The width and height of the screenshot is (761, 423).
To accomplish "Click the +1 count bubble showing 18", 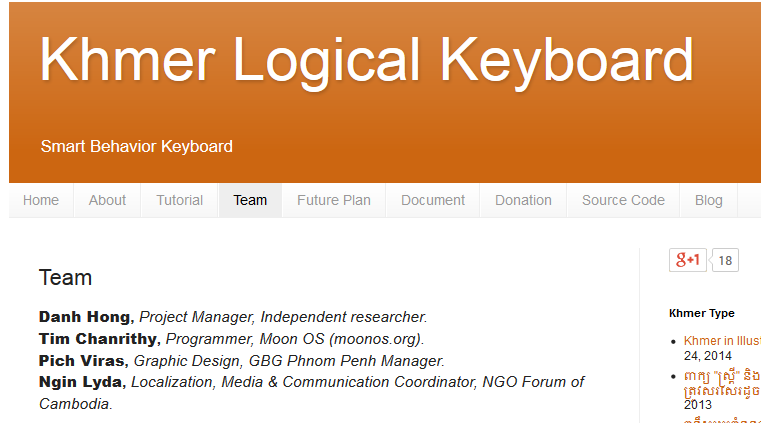I will pos(725,261).
